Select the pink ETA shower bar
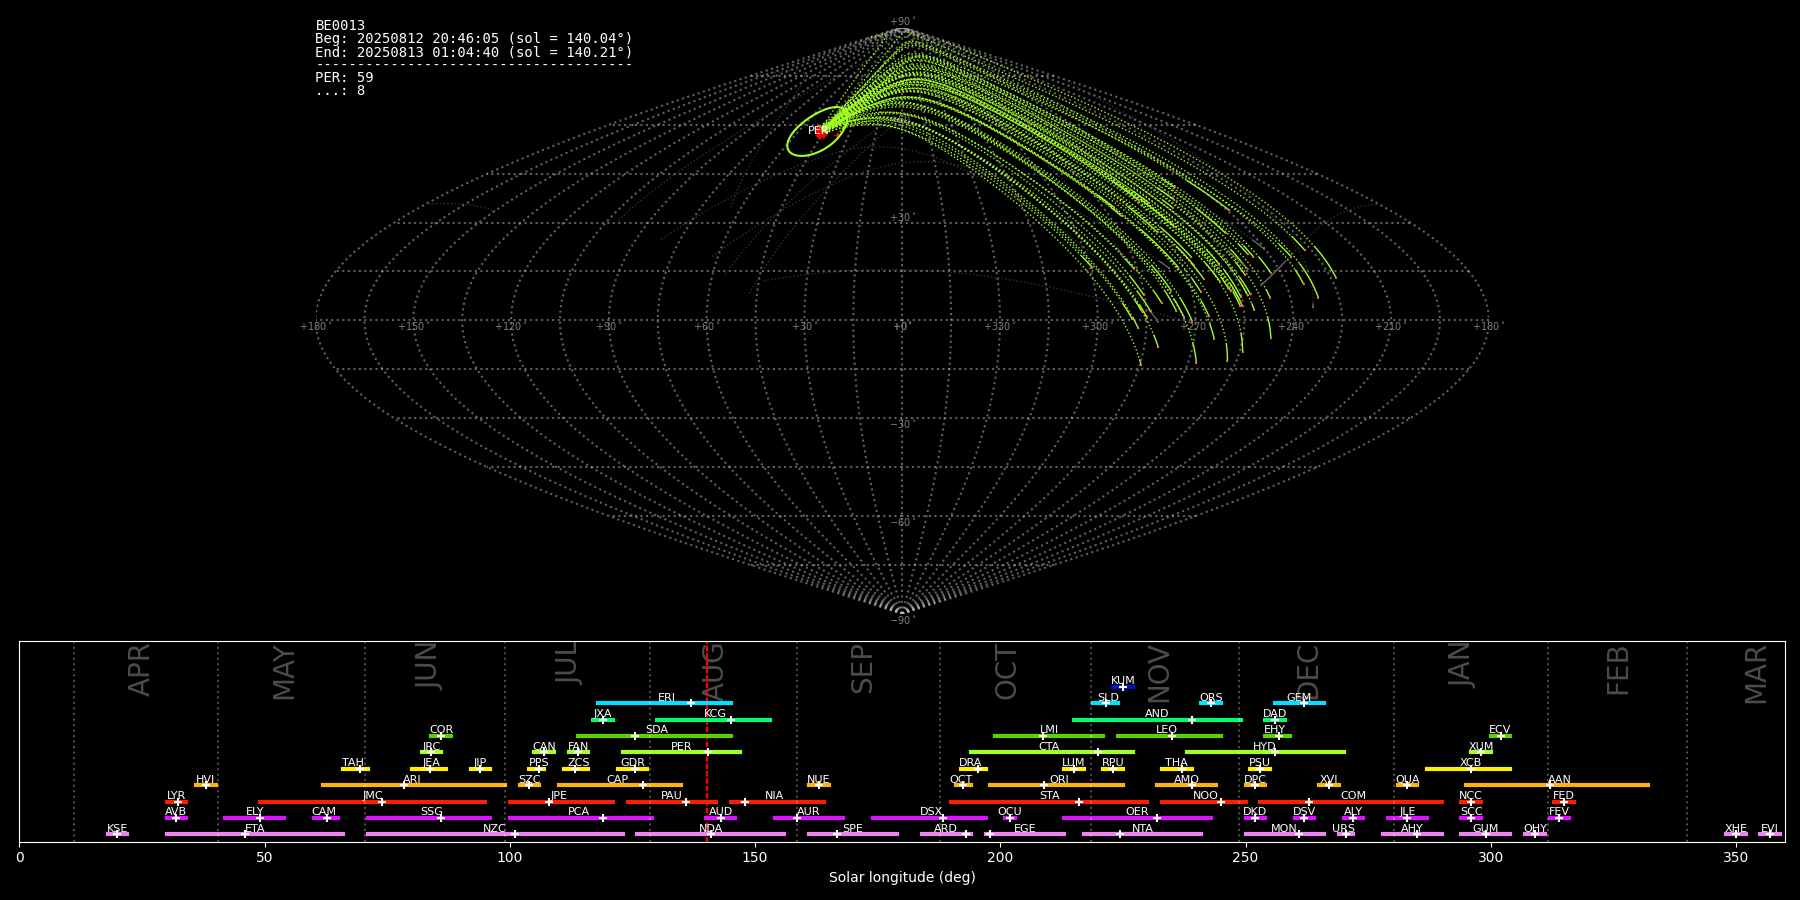This screenshot has width=1800, height=900. tap(255, 834)
